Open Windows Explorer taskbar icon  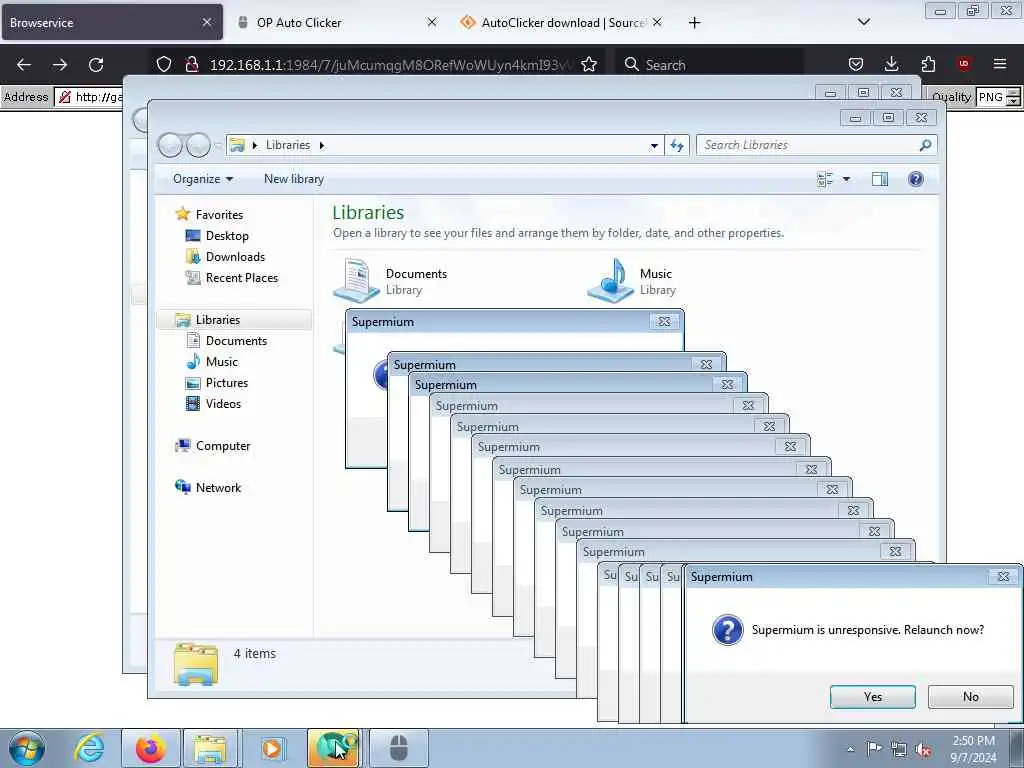[x=210, y=748]
